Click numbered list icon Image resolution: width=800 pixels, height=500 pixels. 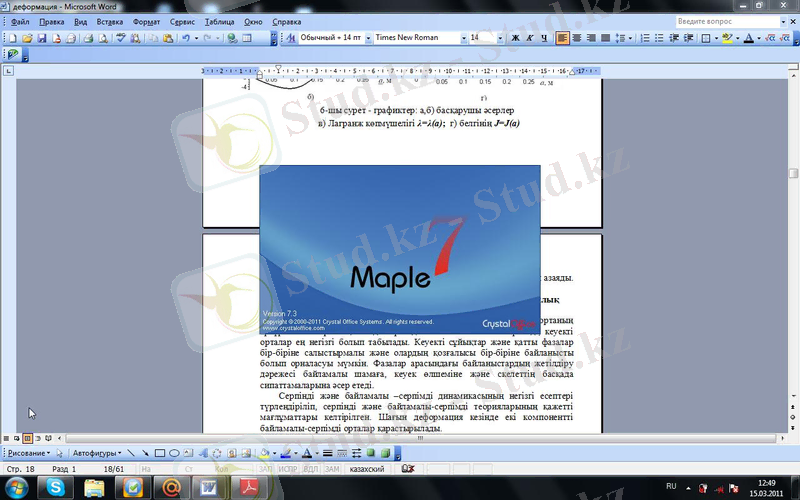[x=645, y=38]
